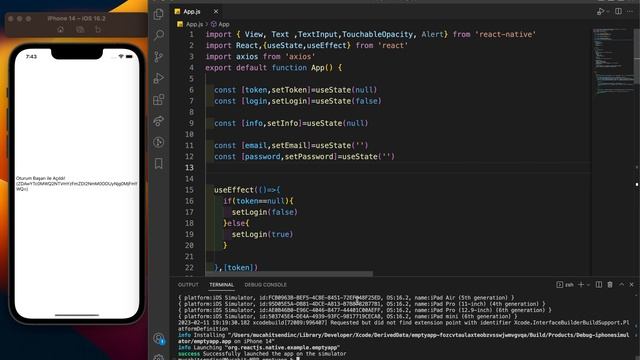Close the App.js editor tab
The width and height of the screenshot is (640, 360).
click(216, 11)
